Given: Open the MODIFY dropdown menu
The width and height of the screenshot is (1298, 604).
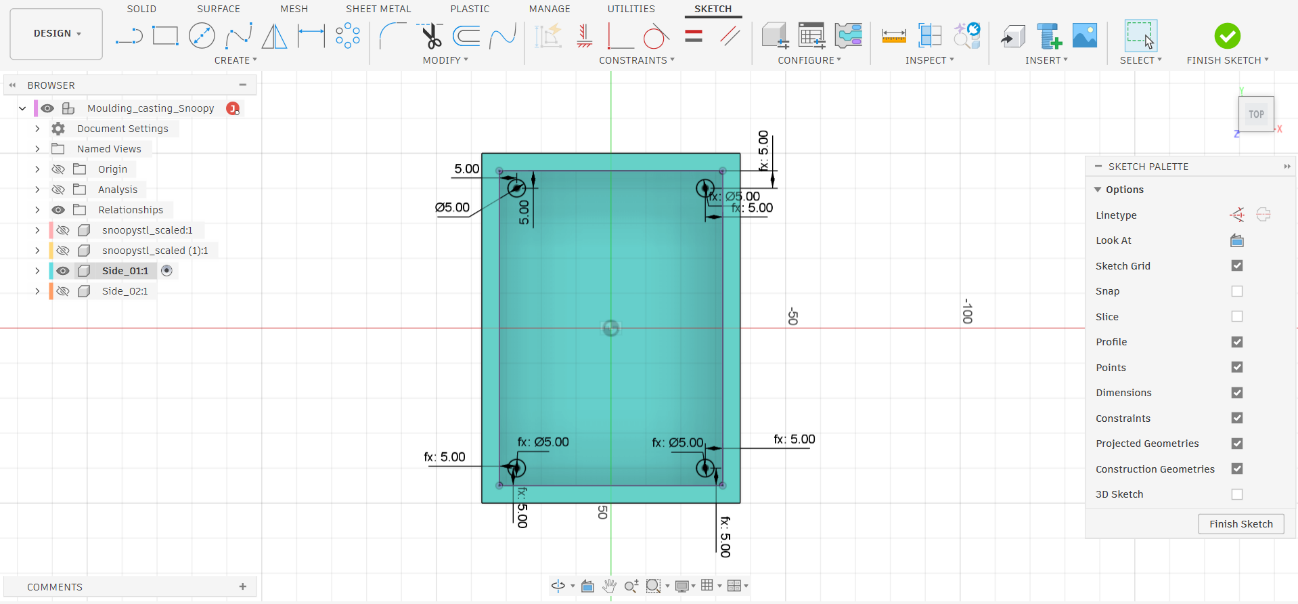Looking at the screenshot, I should [445, 60].
